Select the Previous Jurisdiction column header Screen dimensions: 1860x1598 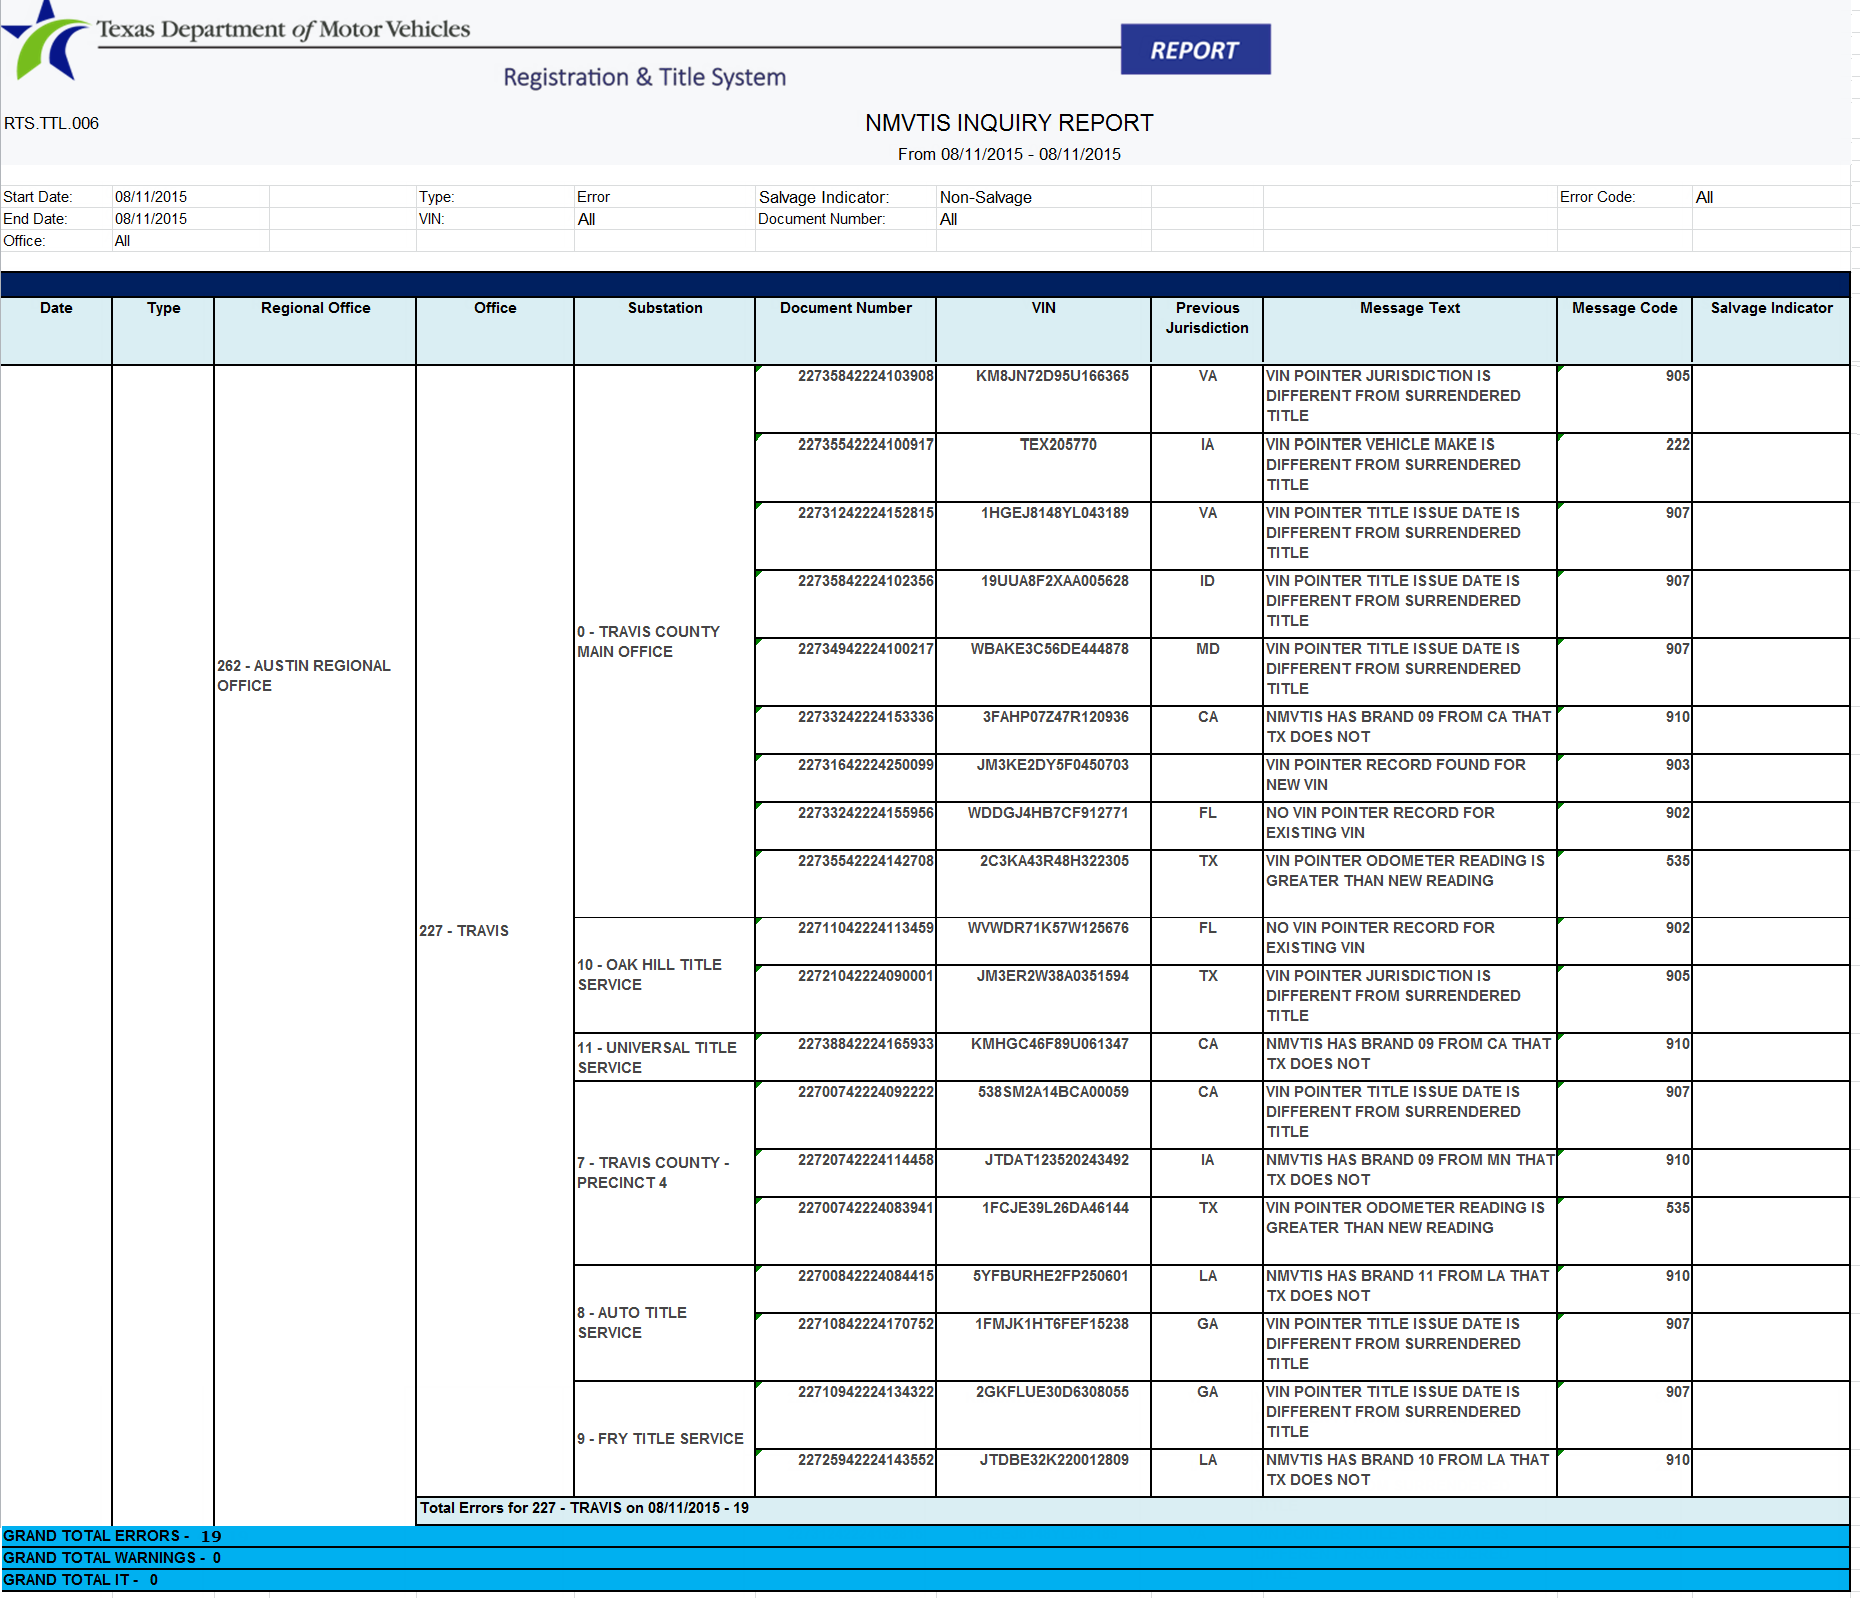[1206, 318]
